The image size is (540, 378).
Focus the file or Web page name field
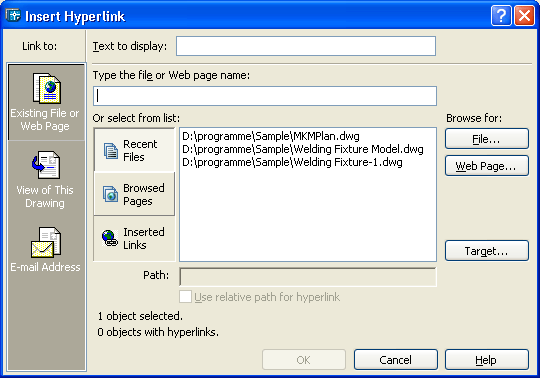pos(265,96)
